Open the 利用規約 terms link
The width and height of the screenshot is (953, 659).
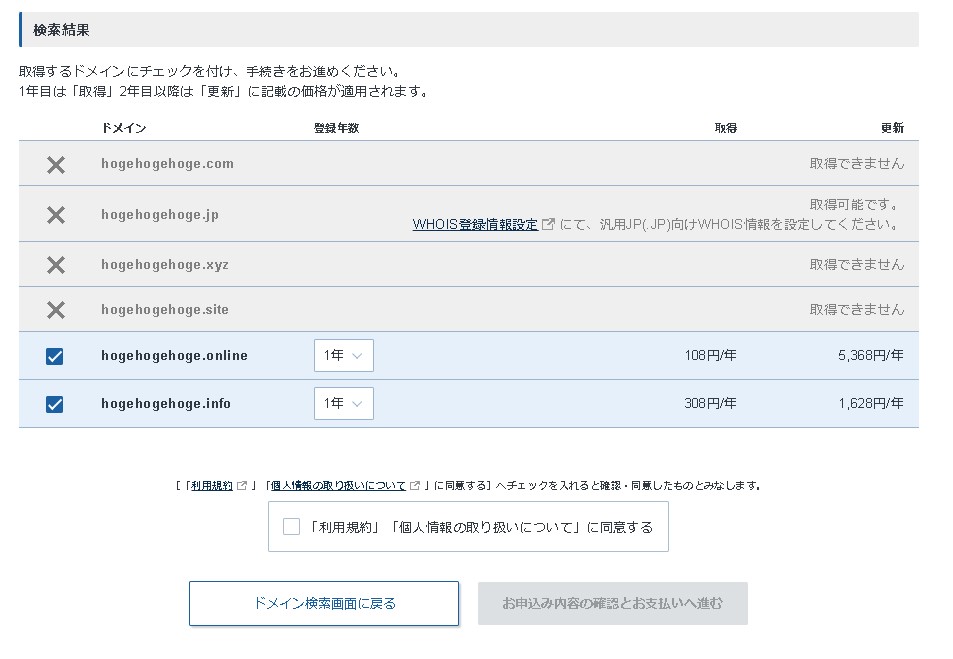click(x=212, y=486)
